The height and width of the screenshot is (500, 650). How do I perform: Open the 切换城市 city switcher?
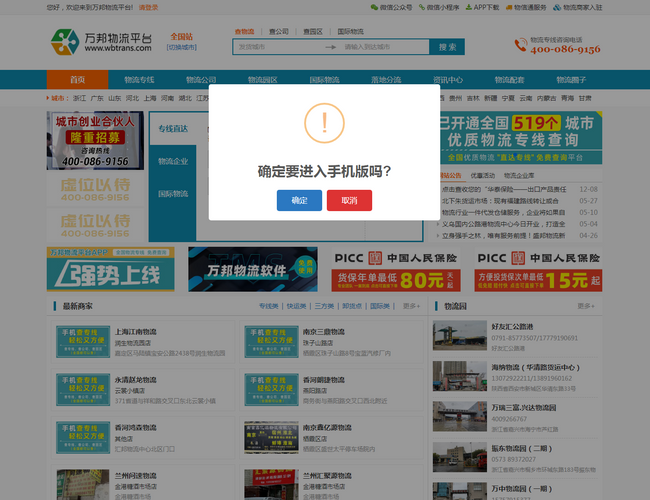(x=182, y=47)
